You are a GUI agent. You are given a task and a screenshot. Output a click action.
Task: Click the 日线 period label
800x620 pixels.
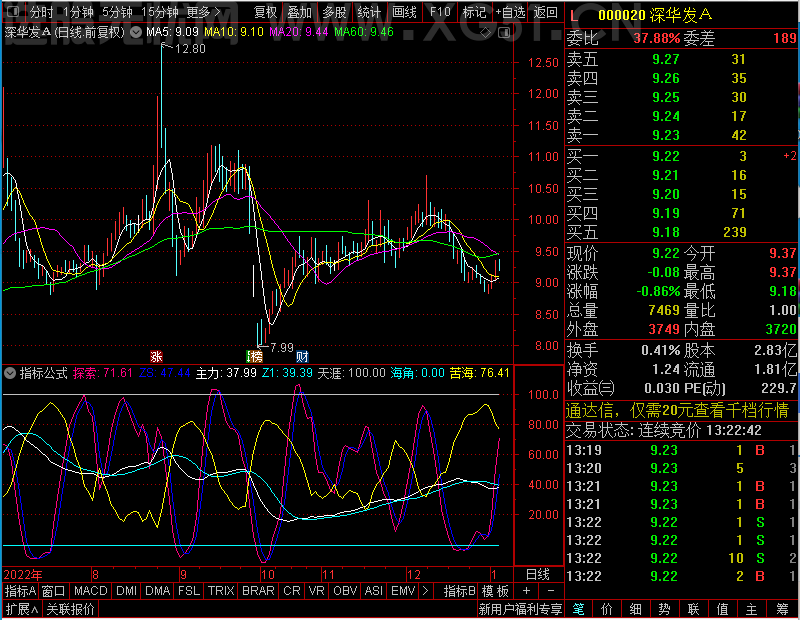click(x=538, y=575)
